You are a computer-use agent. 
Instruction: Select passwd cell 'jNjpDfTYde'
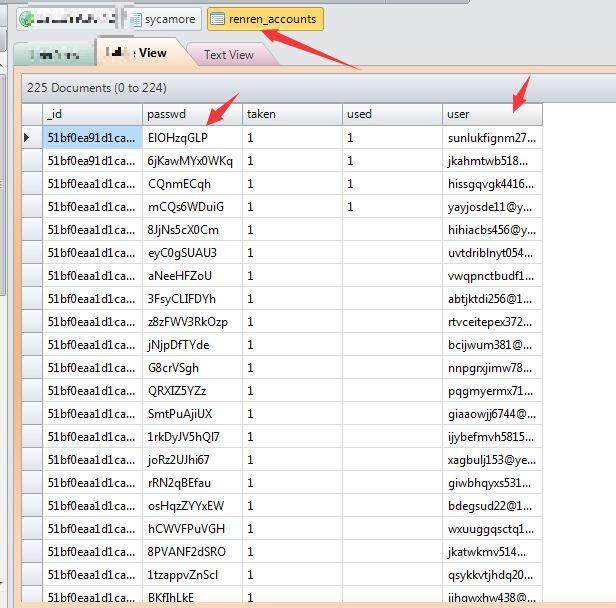coord(192,344)
